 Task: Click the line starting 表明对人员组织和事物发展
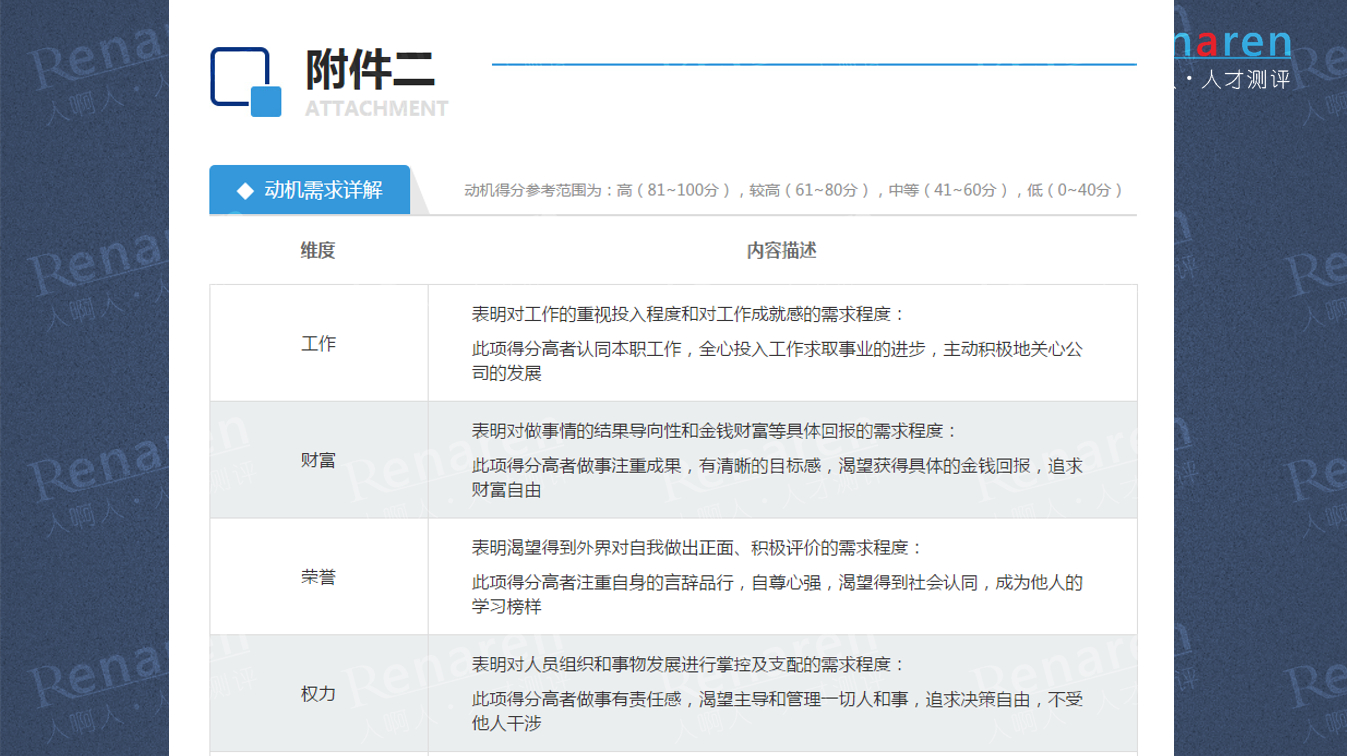(x=688, y=664)
